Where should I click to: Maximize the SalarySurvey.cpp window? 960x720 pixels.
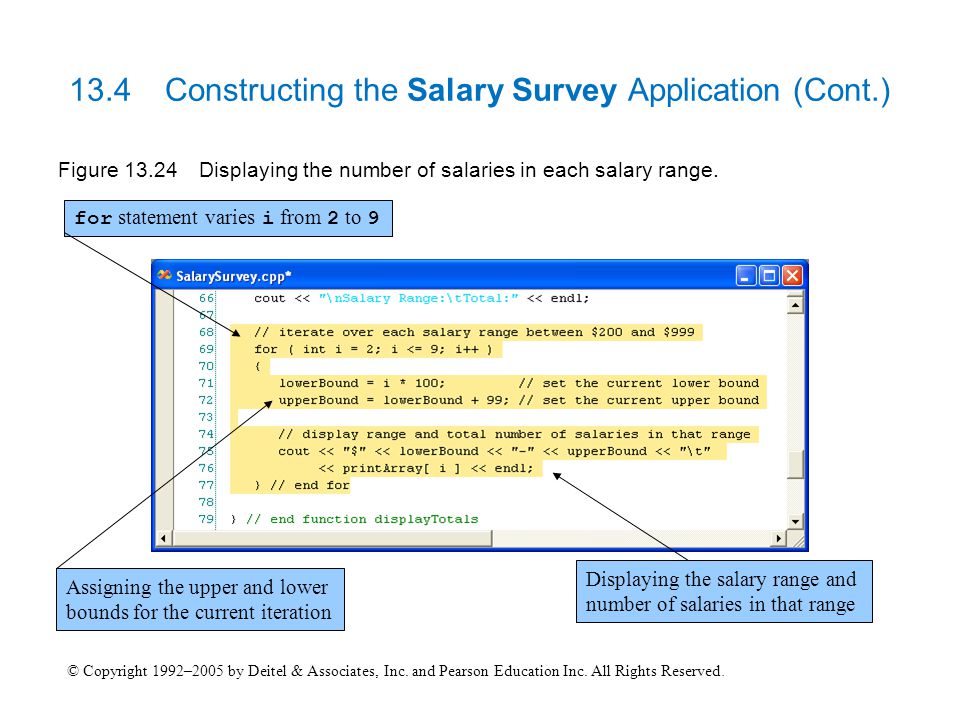[x=769, y=276]
